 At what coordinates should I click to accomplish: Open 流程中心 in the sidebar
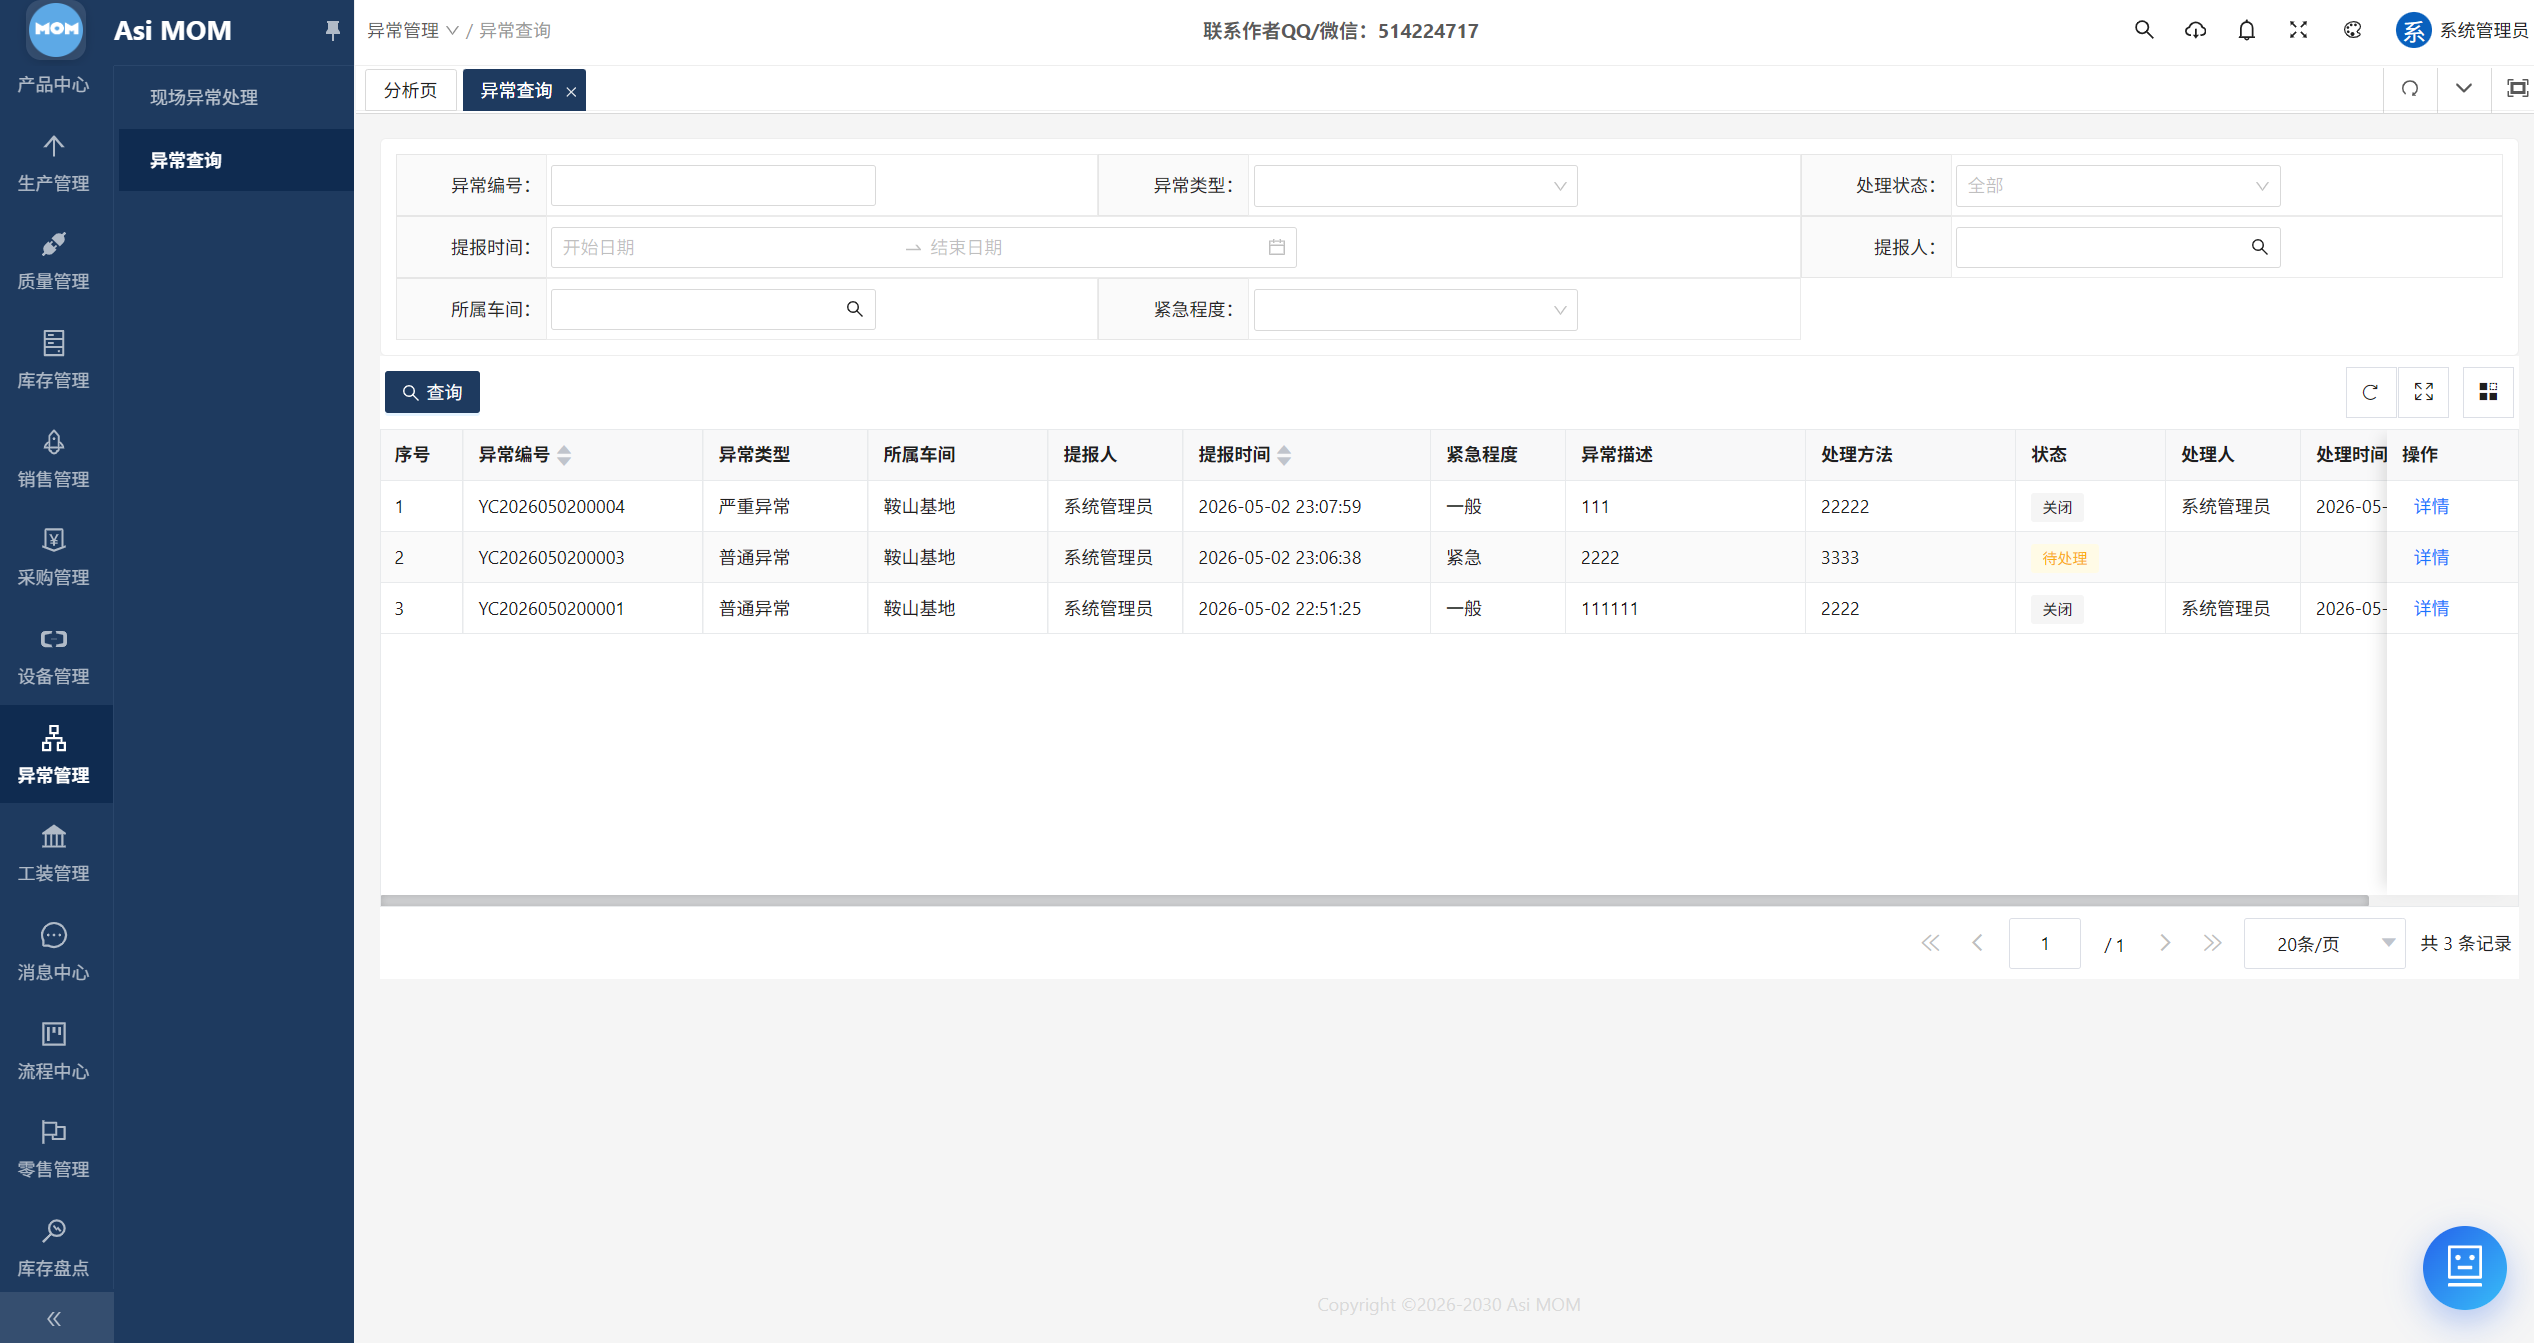pos(54,1051)
